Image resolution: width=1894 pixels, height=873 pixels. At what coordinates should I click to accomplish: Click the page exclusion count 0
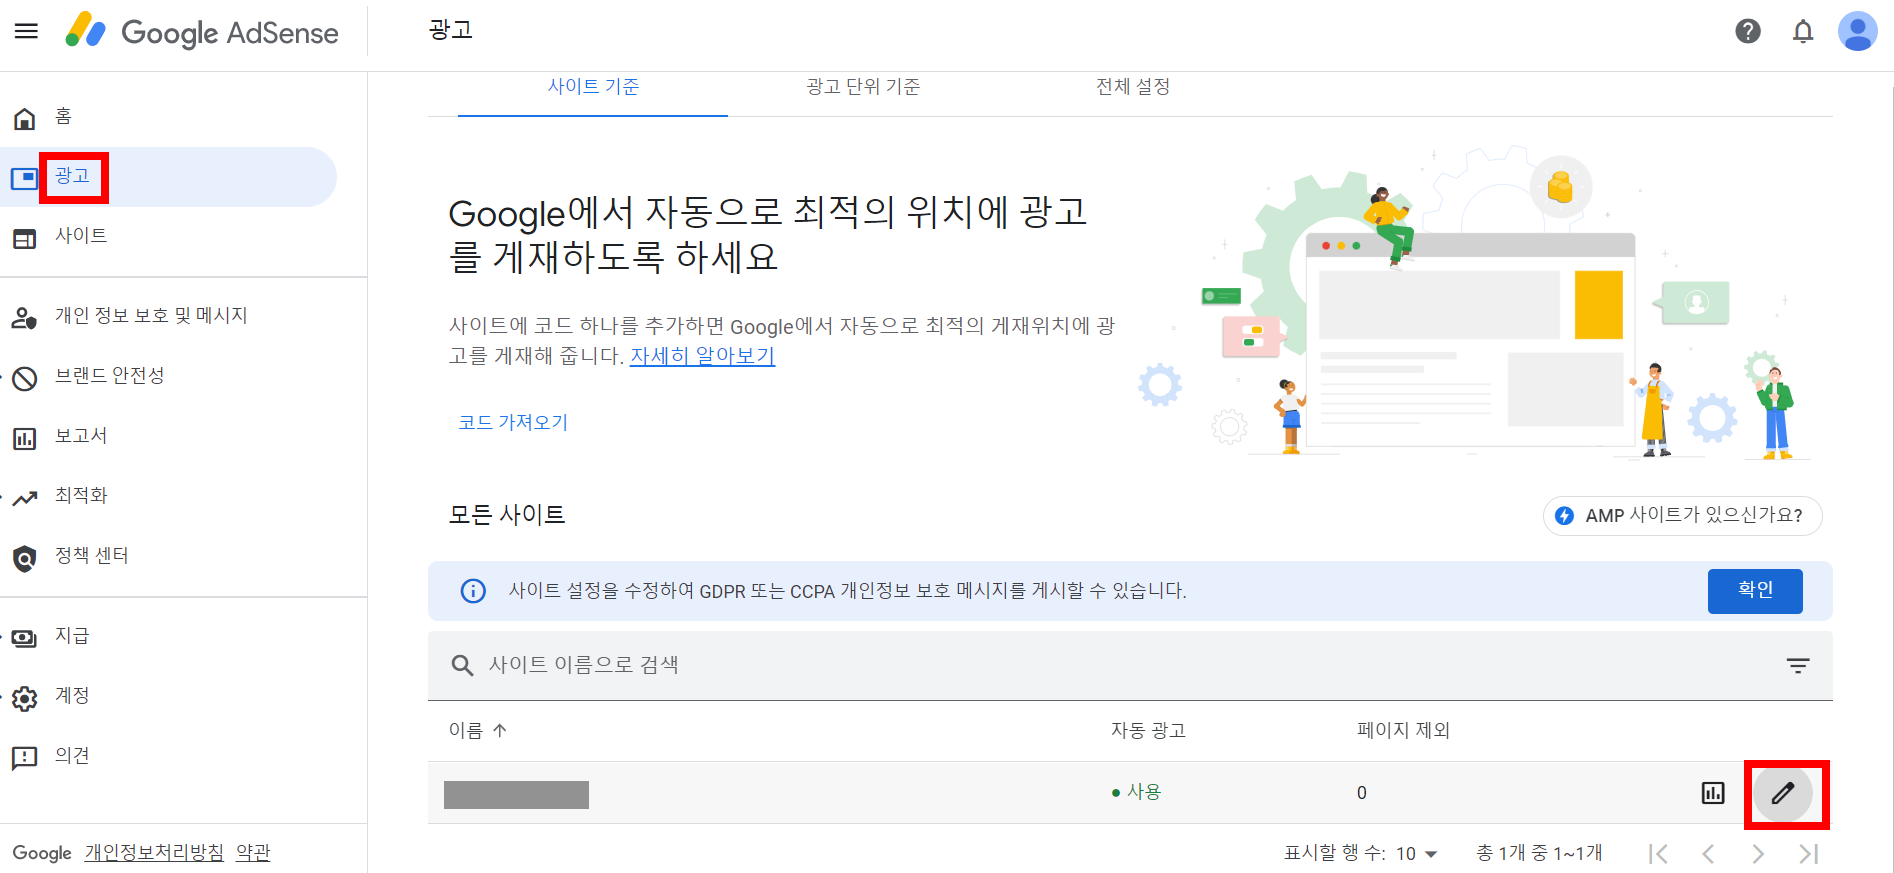(x=1361, y=793)
